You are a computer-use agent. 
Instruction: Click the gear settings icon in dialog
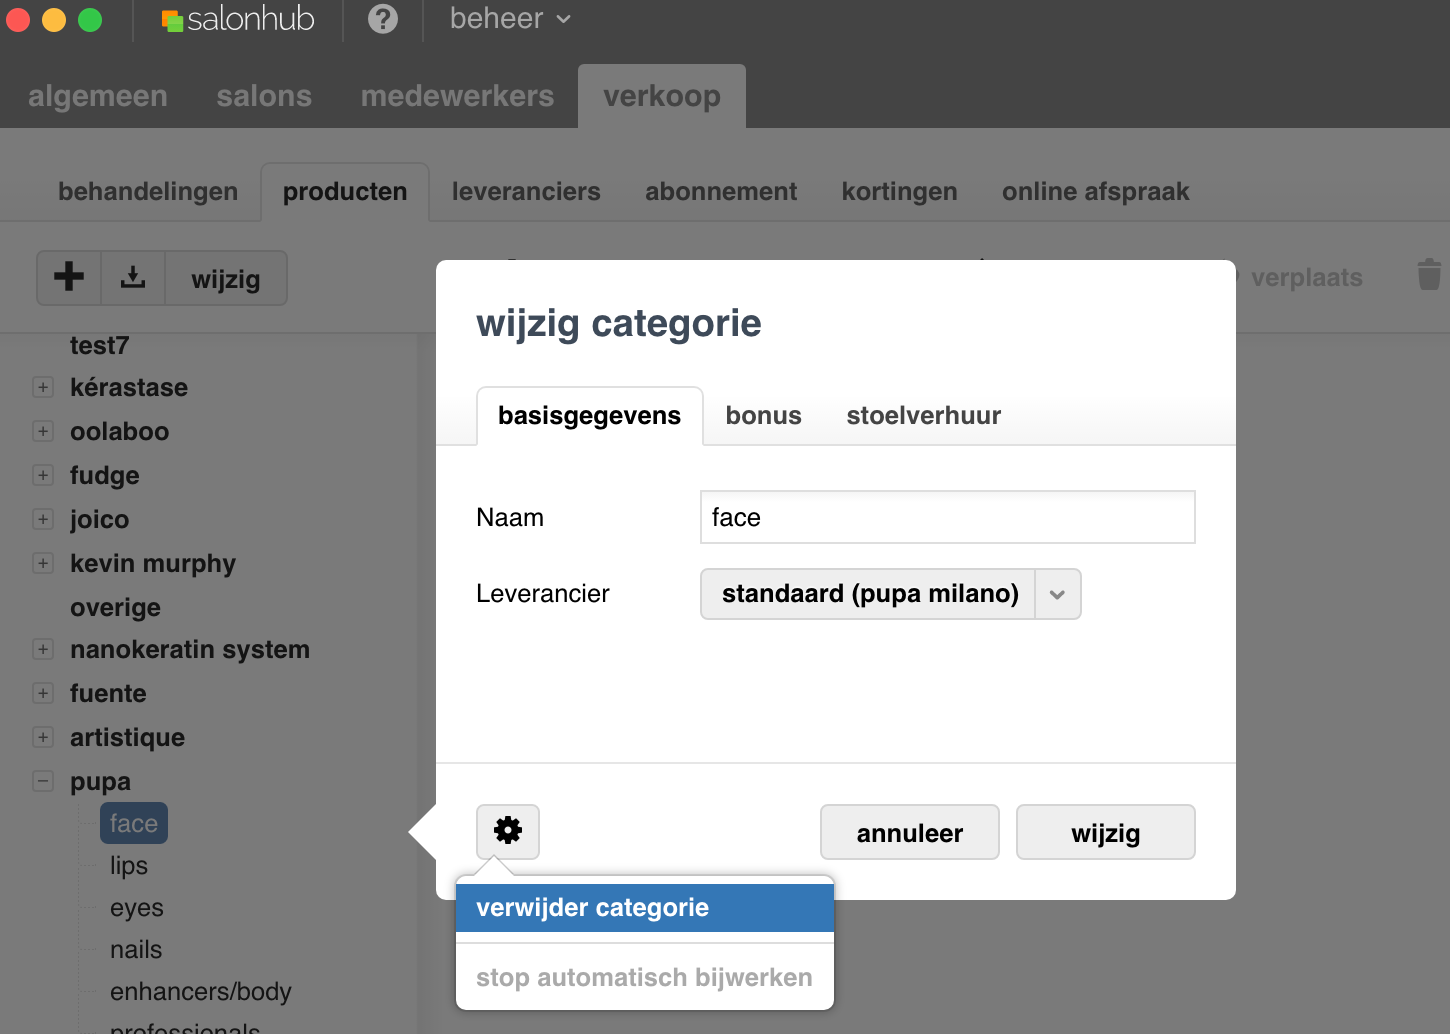pos(507,831)
